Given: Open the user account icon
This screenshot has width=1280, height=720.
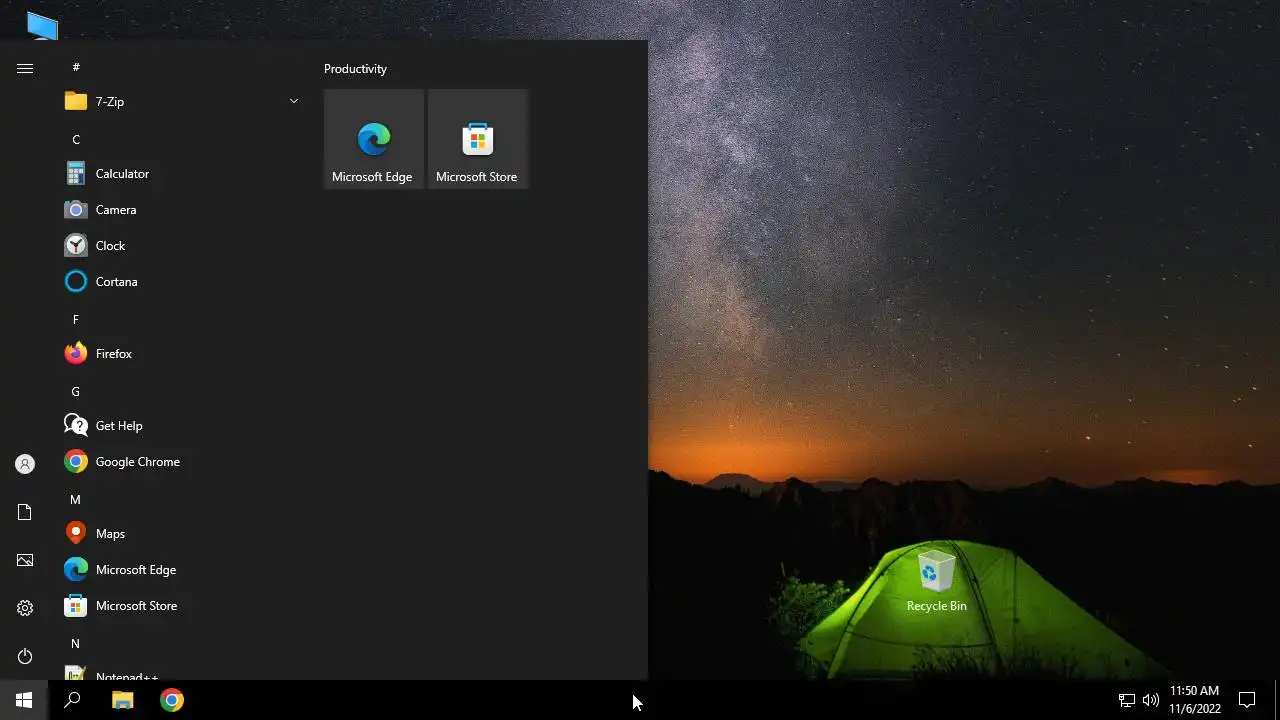Looking at the screenshot, I should click(x=25, y=464).
